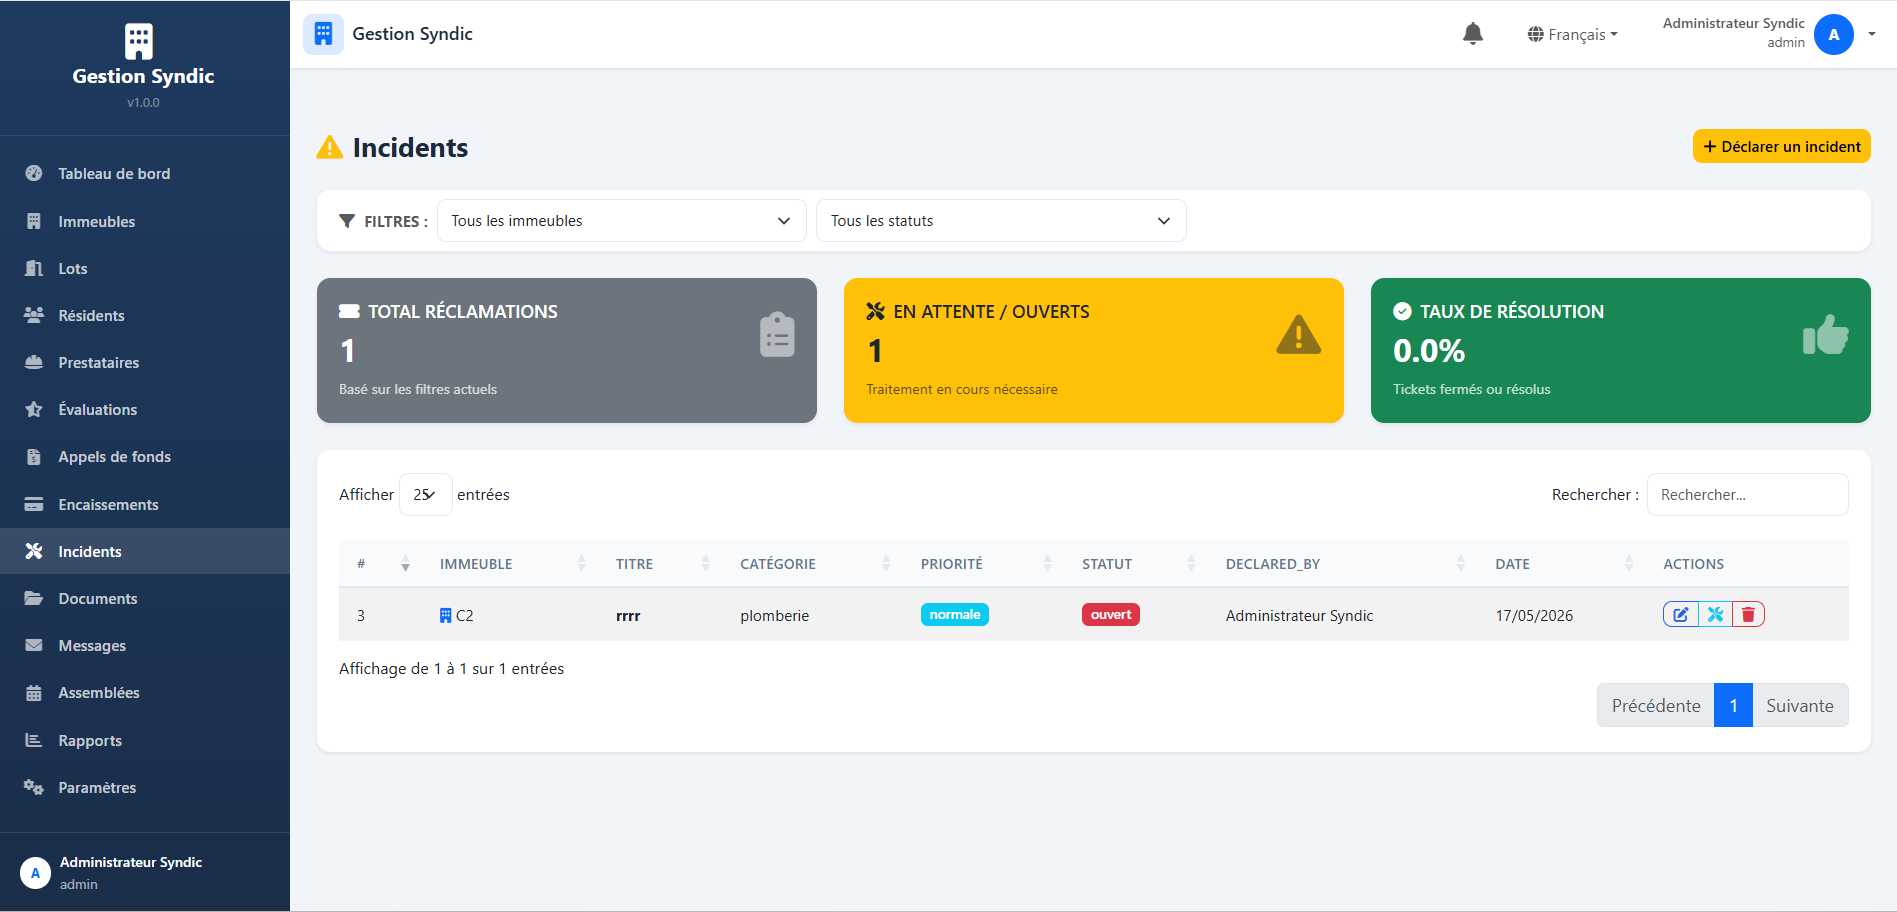Click Précédente pagination button
The width and height of the screenshot is (1897, 912).
click(1656, 705)
